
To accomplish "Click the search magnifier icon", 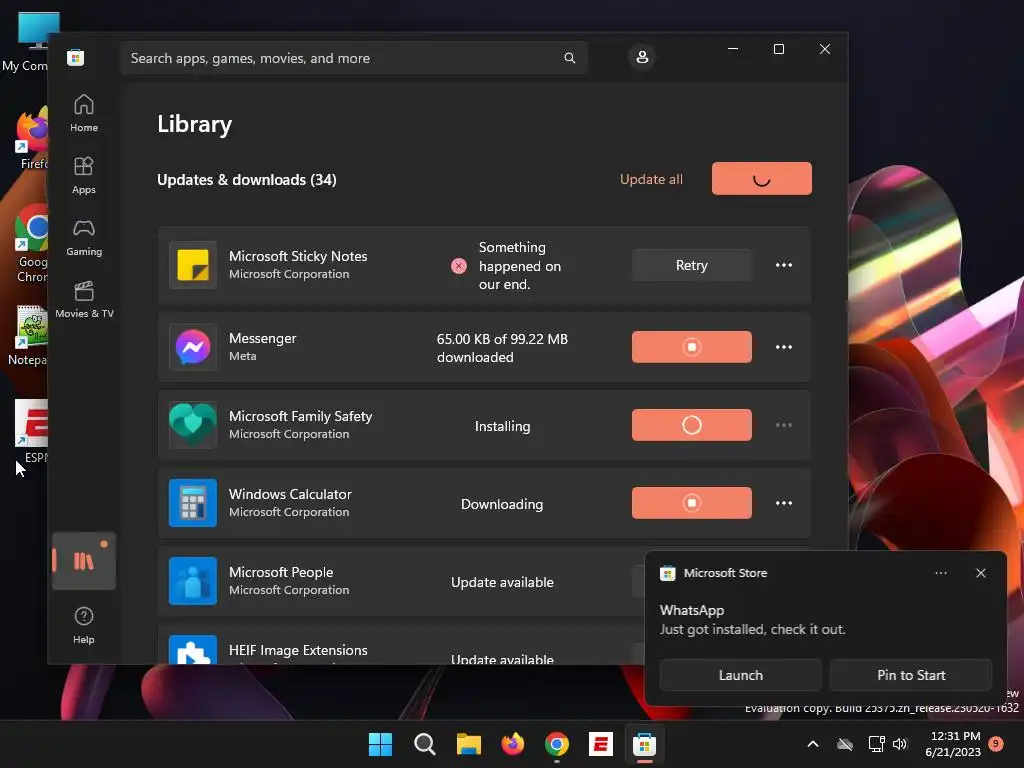I will coord(569,58).
